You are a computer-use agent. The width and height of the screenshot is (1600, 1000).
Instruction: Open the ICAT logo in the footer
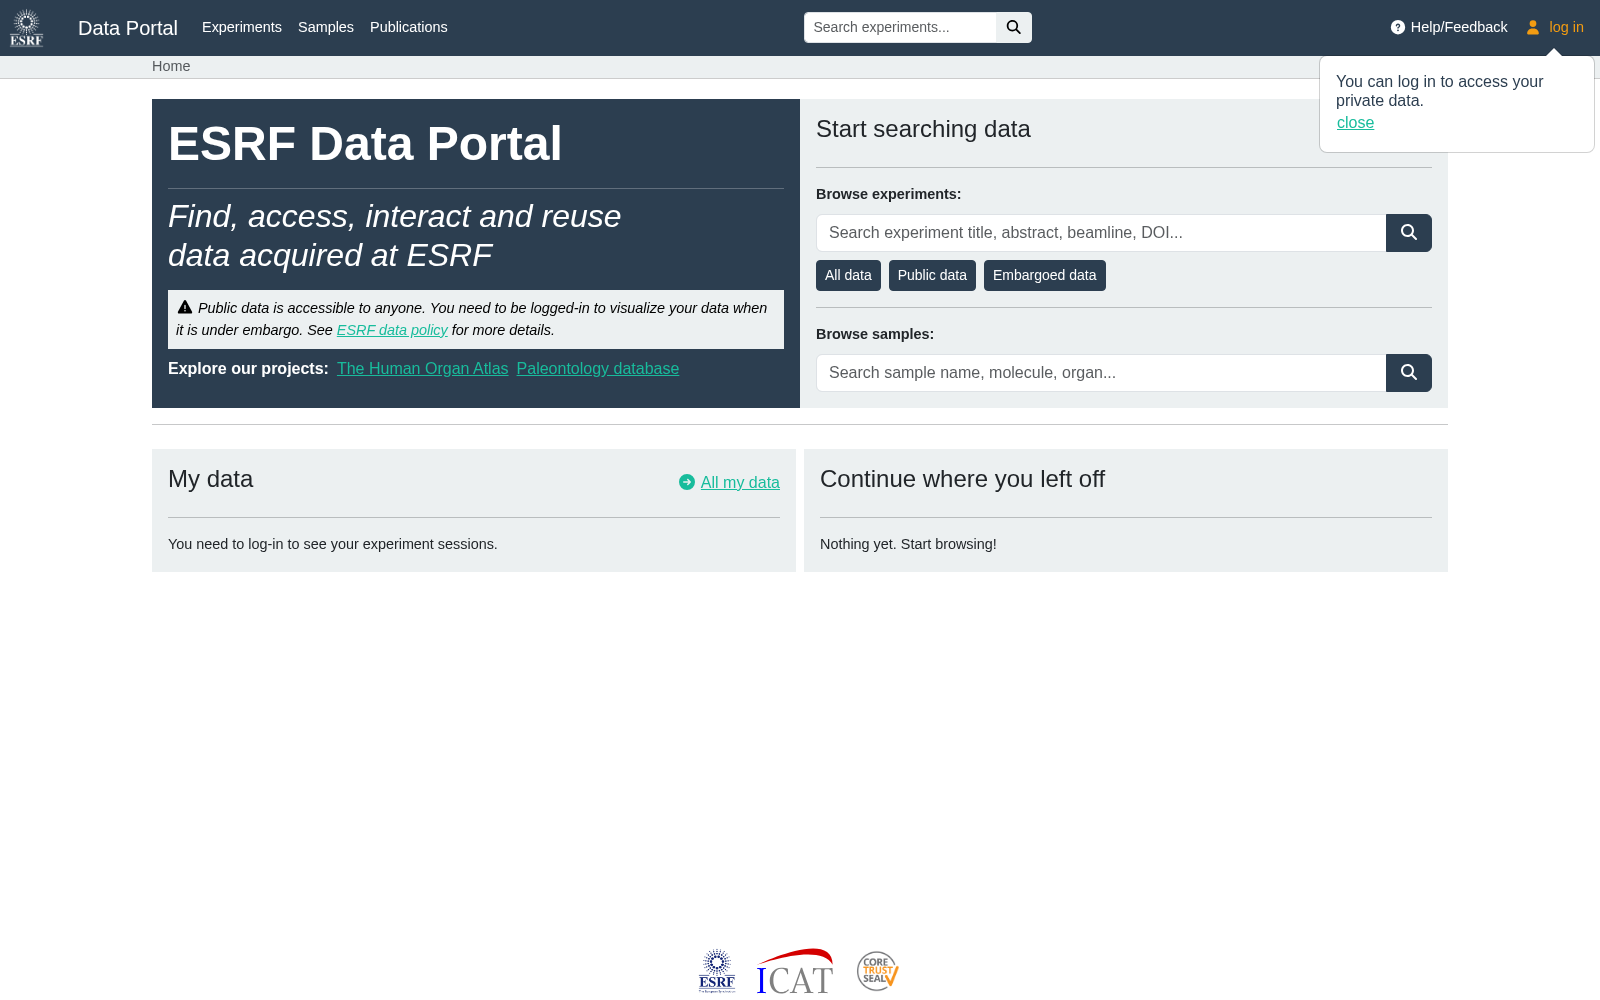795,971
